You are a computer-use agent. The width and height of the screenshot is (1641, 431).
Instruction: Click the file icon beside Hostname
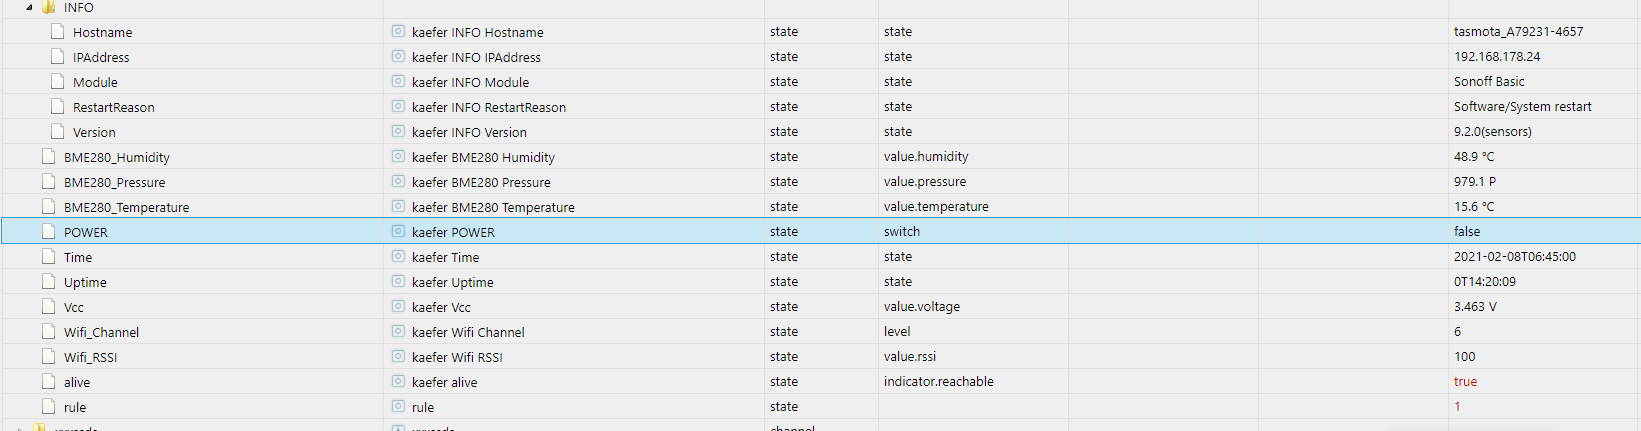point(58,32)
